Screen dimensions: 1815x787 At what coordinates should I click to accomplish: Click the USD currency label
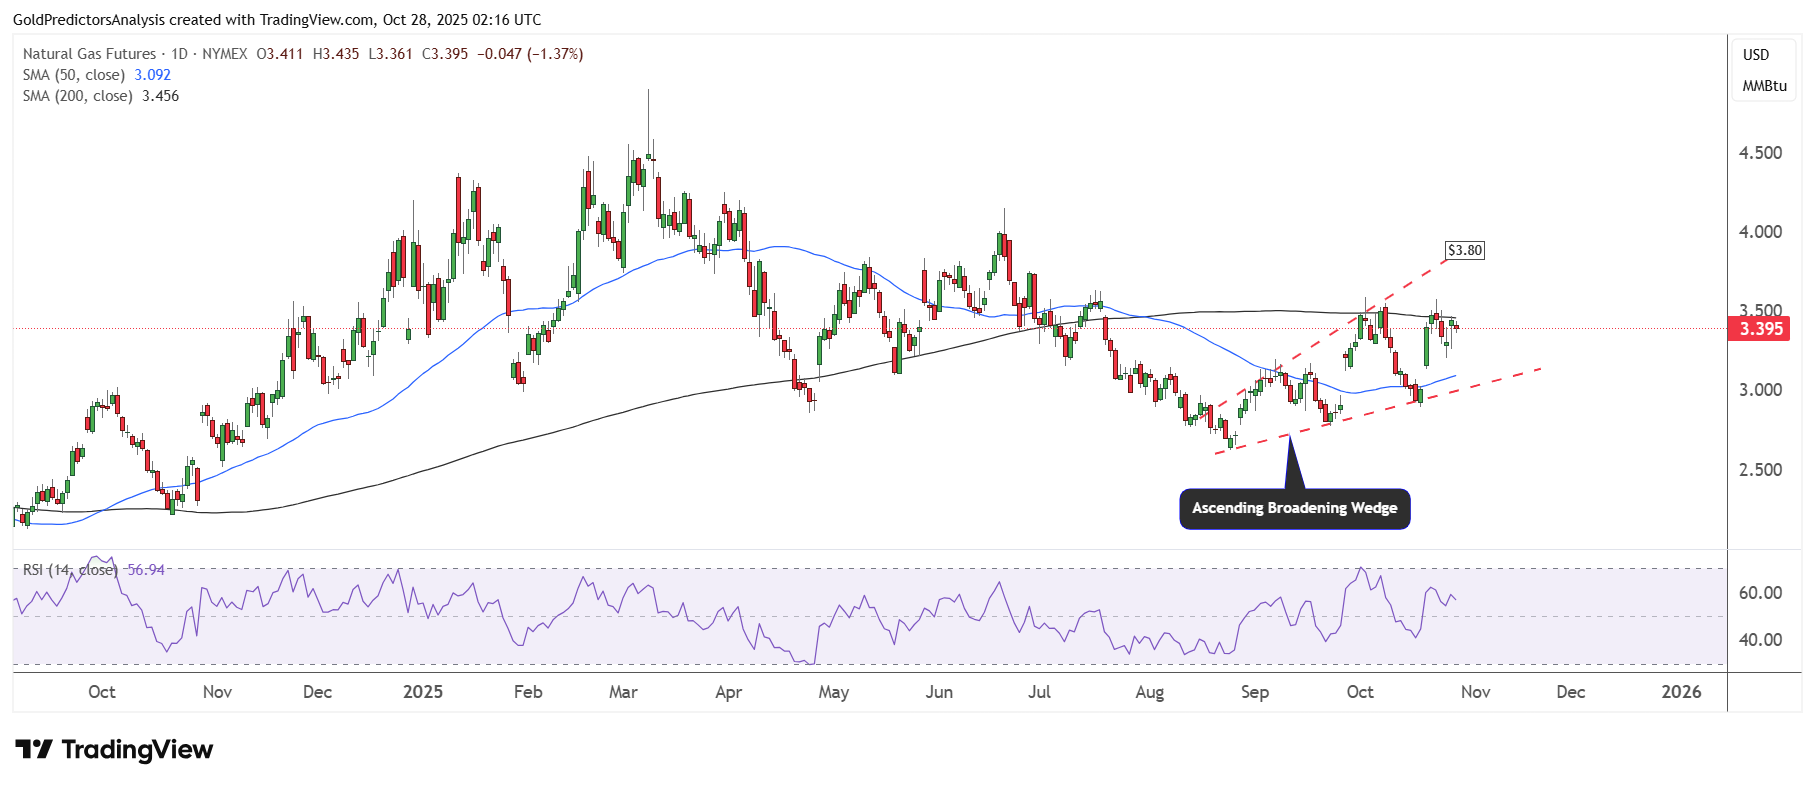click(x=1756, y=55)
